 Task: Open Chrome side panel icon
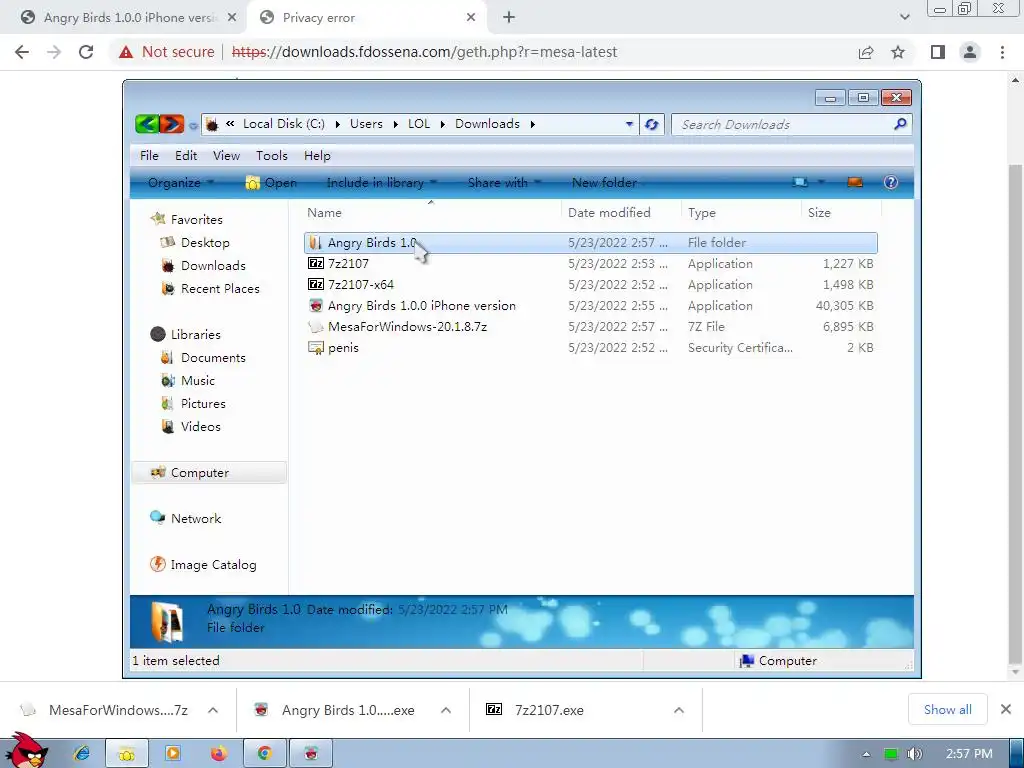coord(938,52)
